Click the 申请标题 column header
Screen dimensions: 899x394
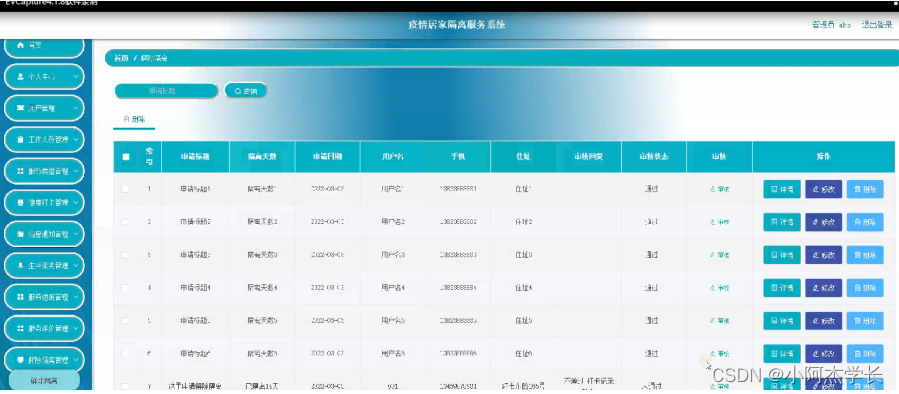[195, 157]
